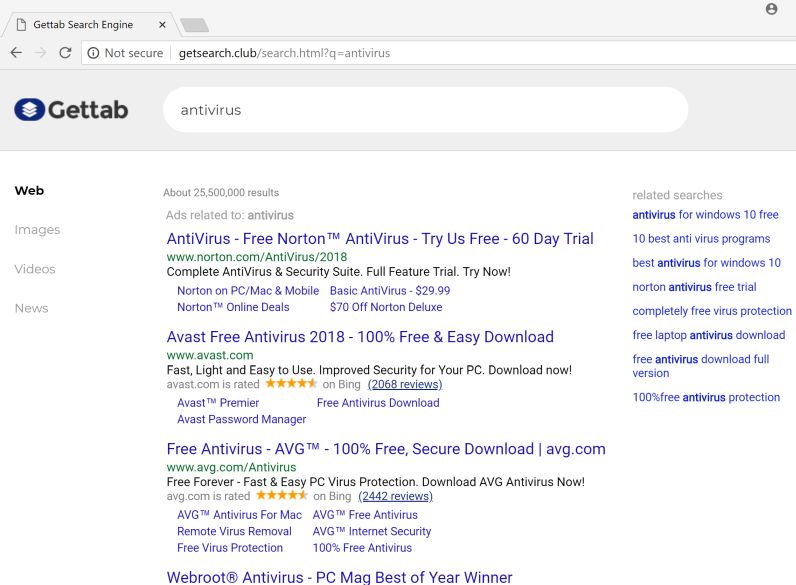Screen dimensions: 796x585
Task: Open AVG Remote Virus Removal sitelink
Action: point(234,531)
